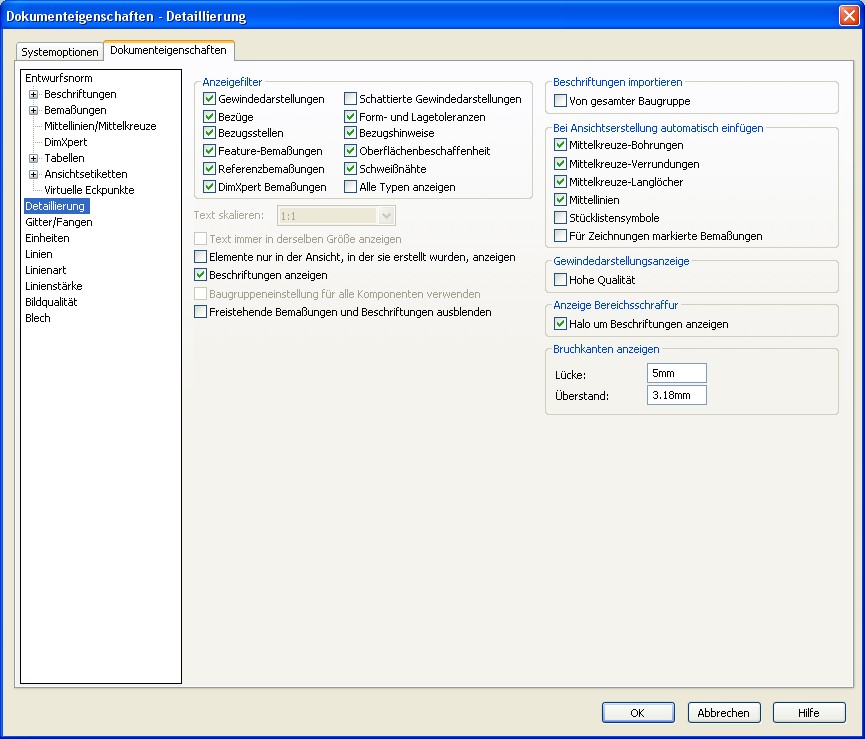Open the Gitter/Fangen settings
This screenshot has height=739, width=865.
58,222
